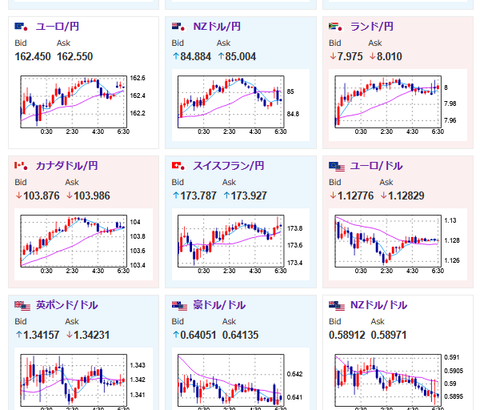
Task: Click the Euro/Dollar flag icon
Action: (x=337, y=166)
